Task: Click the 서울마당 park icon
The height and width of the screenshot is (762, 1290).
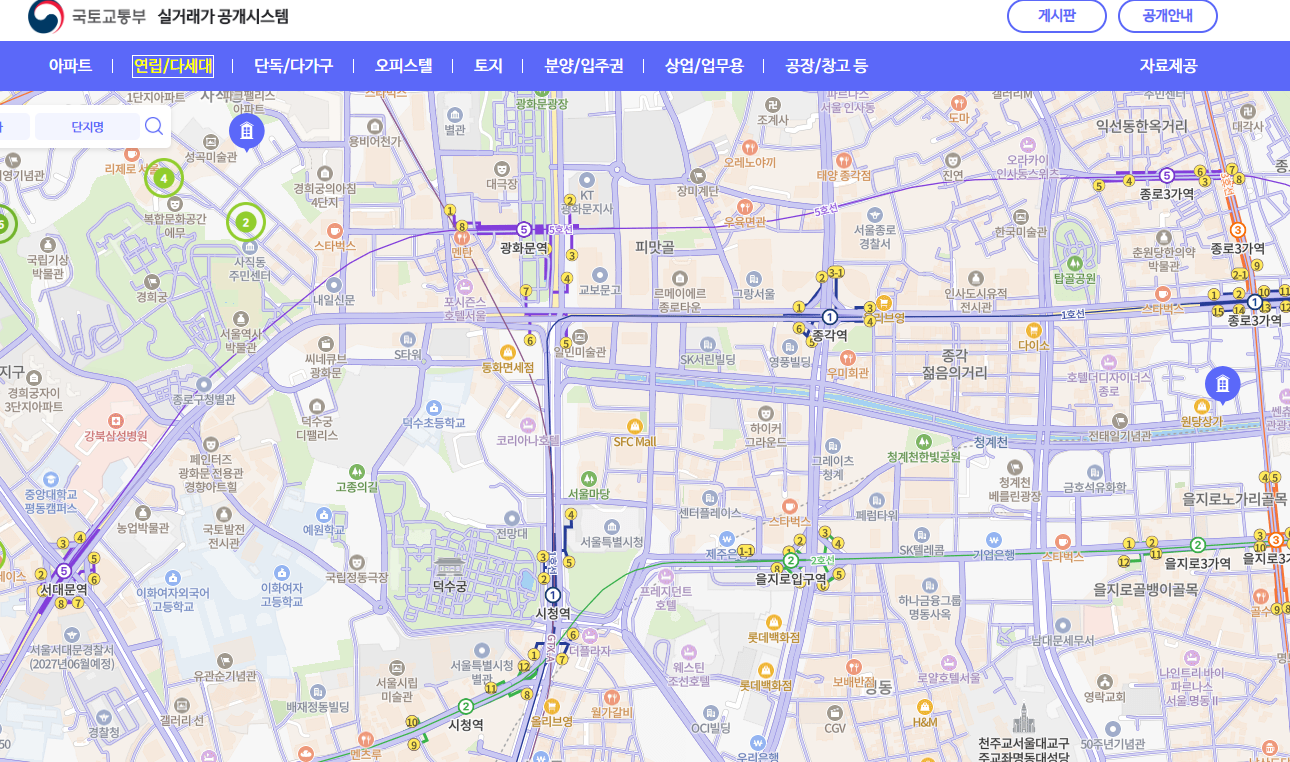Action: [588, 478]
